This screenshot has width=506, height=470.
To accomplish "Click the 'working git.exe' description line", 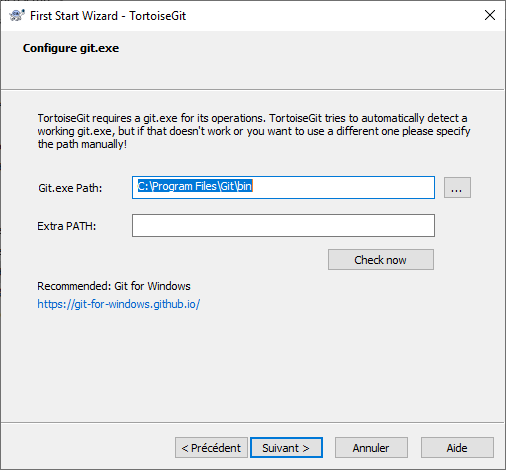I will coord(254,131).
